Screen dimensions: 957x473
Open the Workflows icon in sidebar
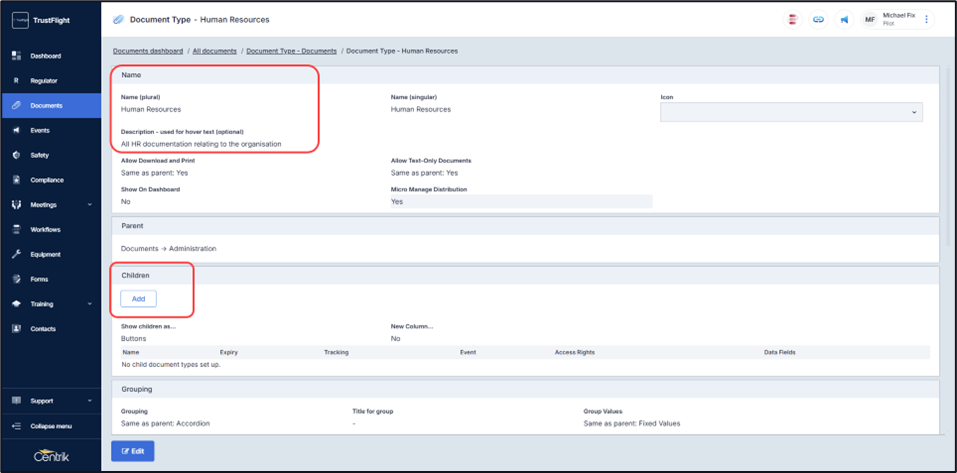coord(16,229)
